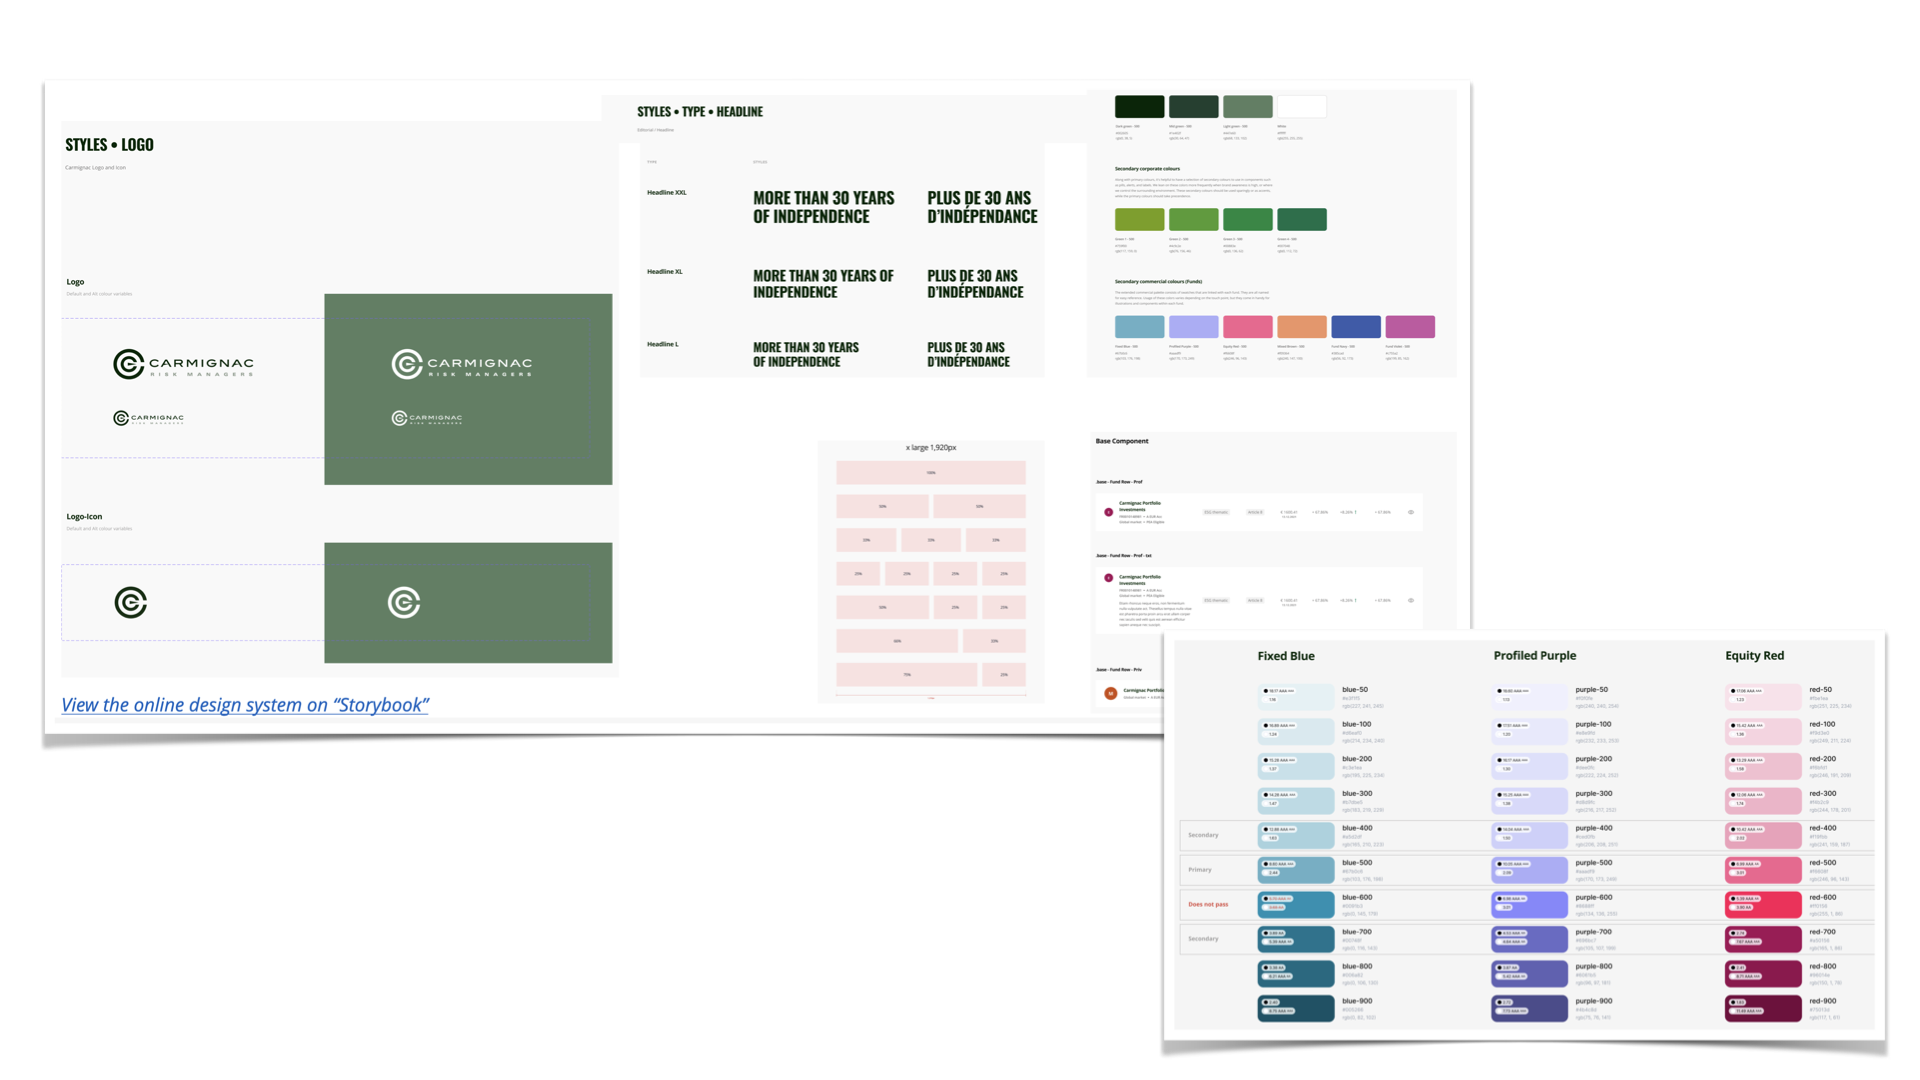This screenshot has width=1920, height=1080.
Task: Click the blue-900 shade swatch
Action: coord(1296,1008)
